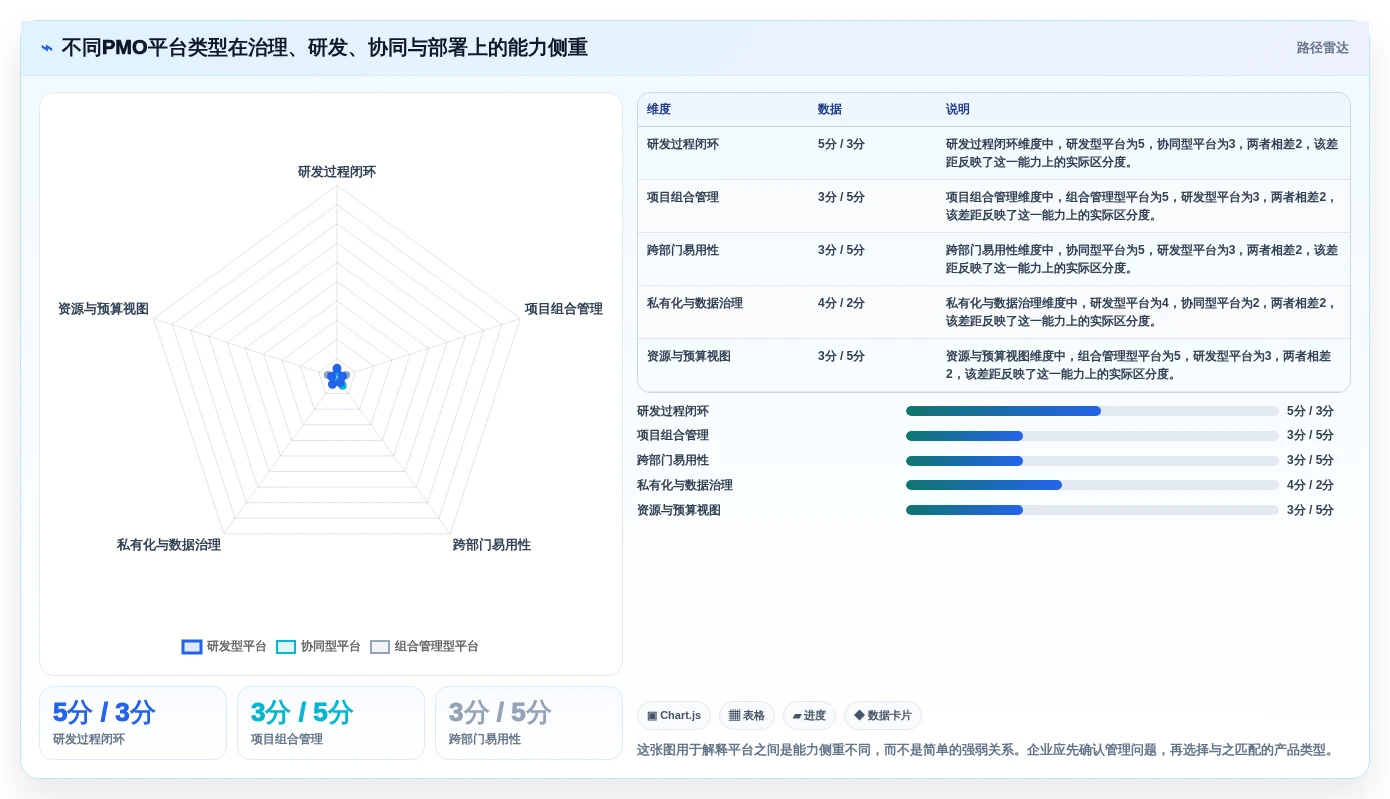Click the 研发过程闭环 table row name
Screen dimensions: 1390x799
coord(683,144)
